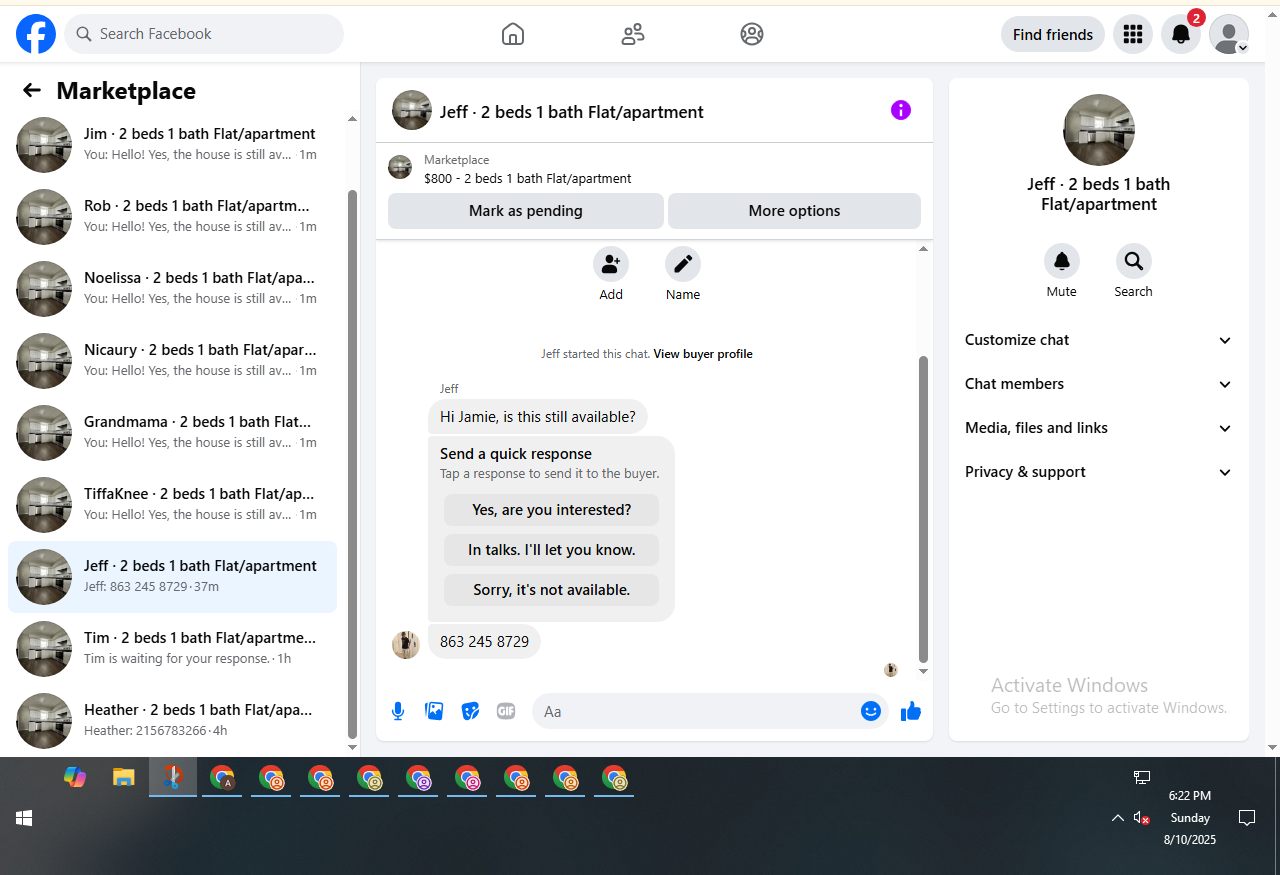Click the Facebook logo icon

point(36,34)
